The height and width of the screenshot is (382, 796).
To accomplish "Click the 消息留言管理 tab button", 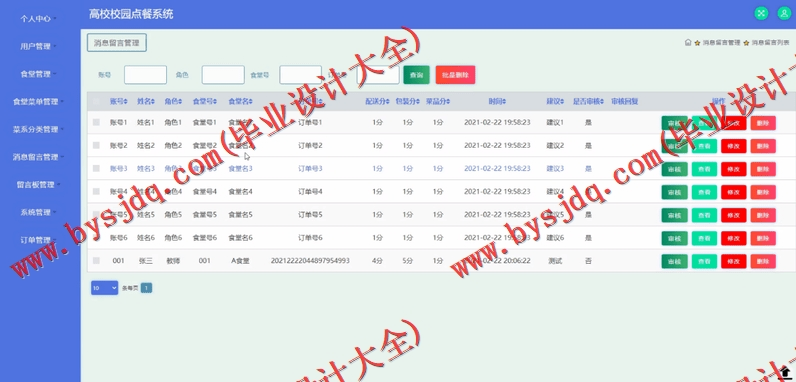I will click(x=117, y=43).
